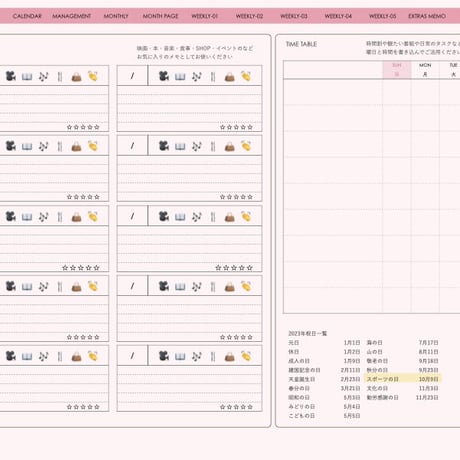Click the こどもの日 holiday entry
This screenshot has width=460, height=460.
[302, 416]
